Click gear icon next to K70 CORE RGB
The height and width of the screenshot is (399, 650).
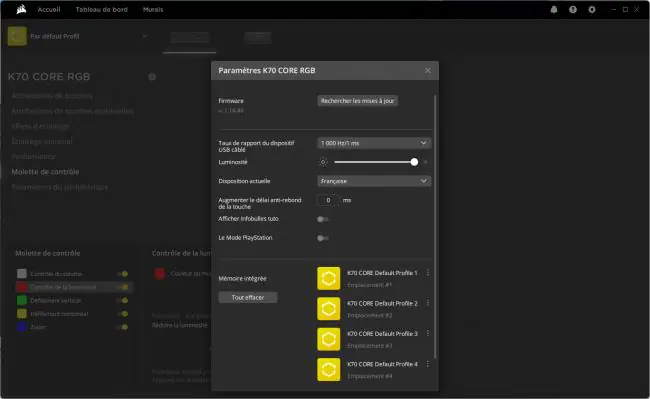tap(152, 77)
